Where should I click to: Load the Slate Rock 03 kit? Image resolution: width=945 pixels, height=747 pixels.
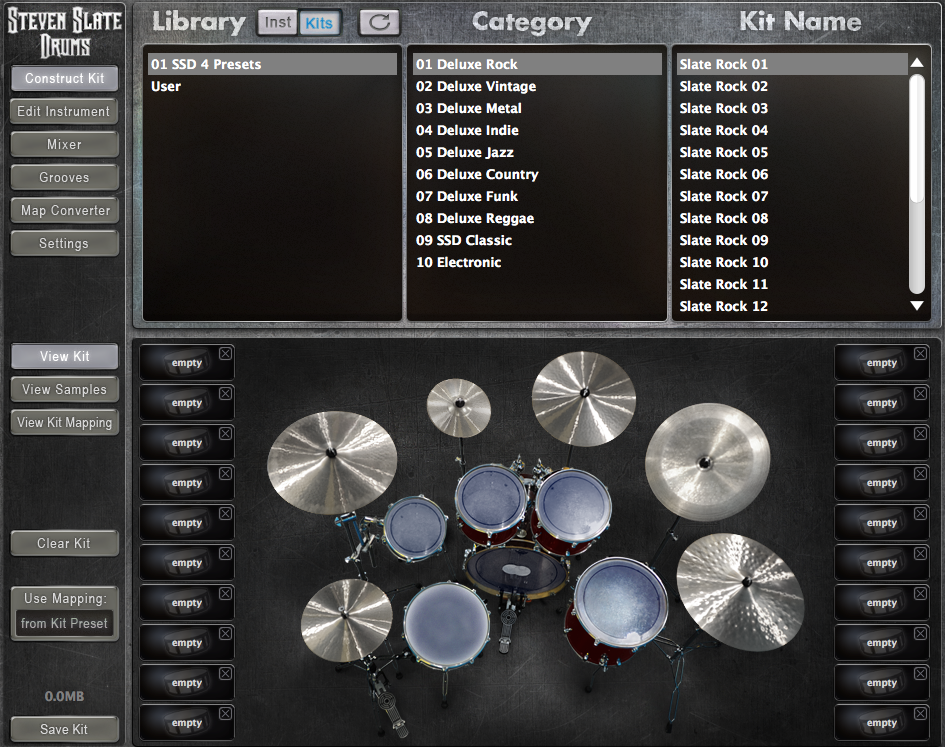tap(792, 108)
